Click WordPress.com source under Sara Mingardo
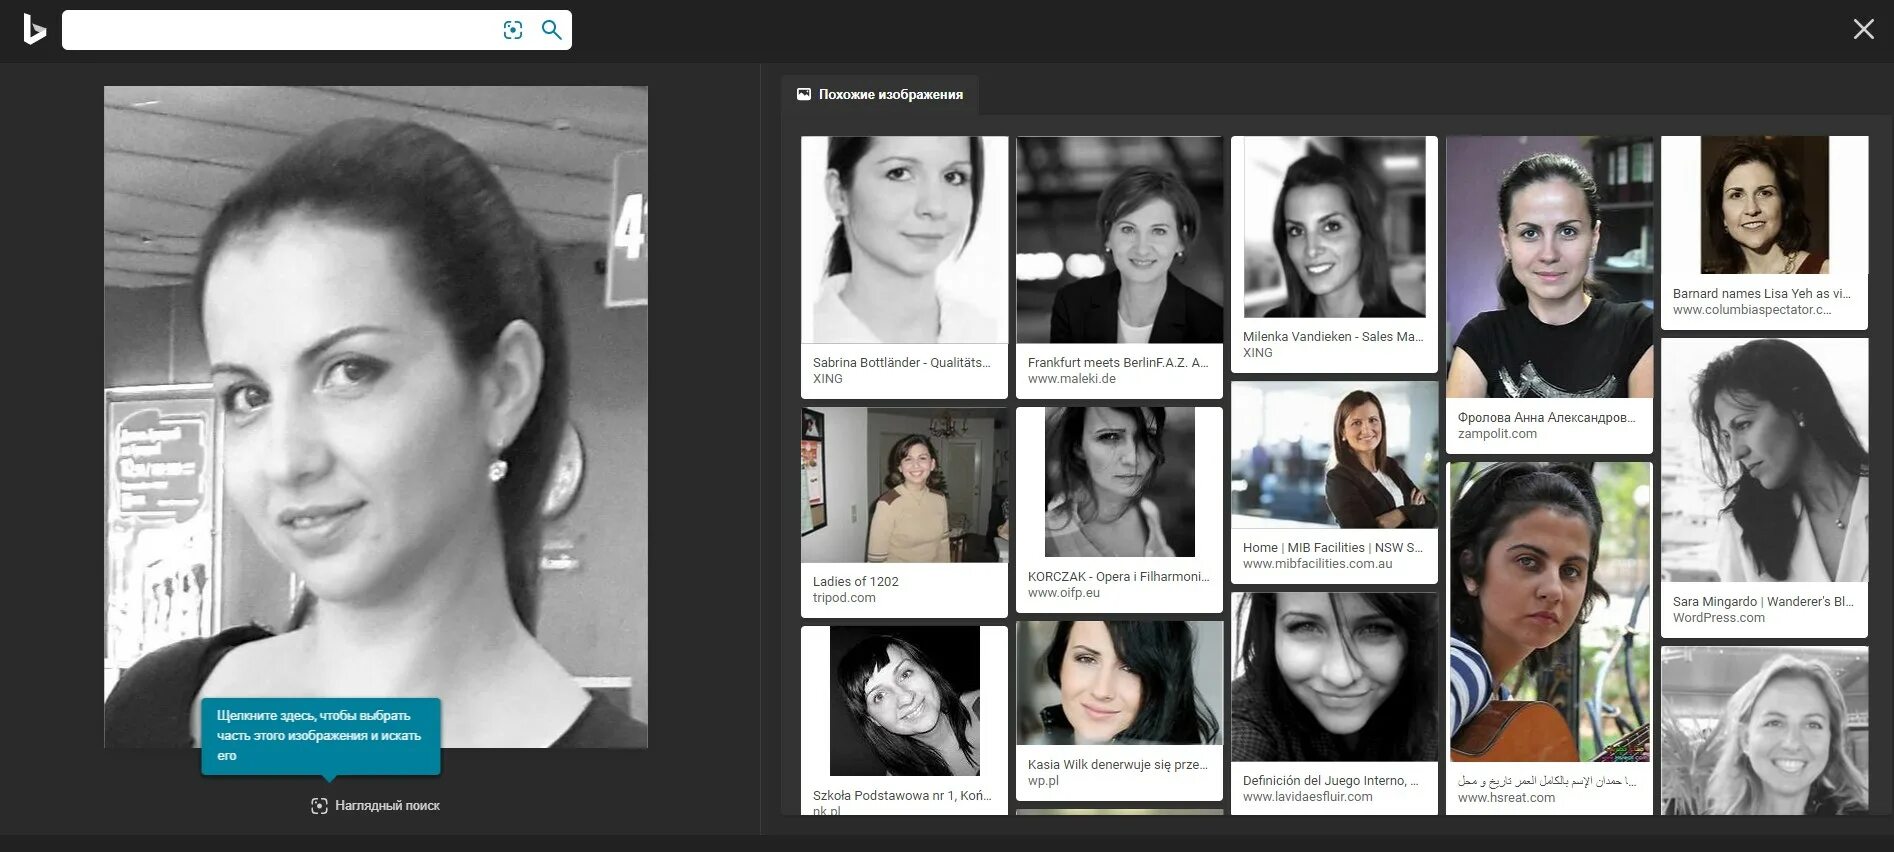The width and height of the screenshot is (1894, 852). click(x=1718, y=617)
